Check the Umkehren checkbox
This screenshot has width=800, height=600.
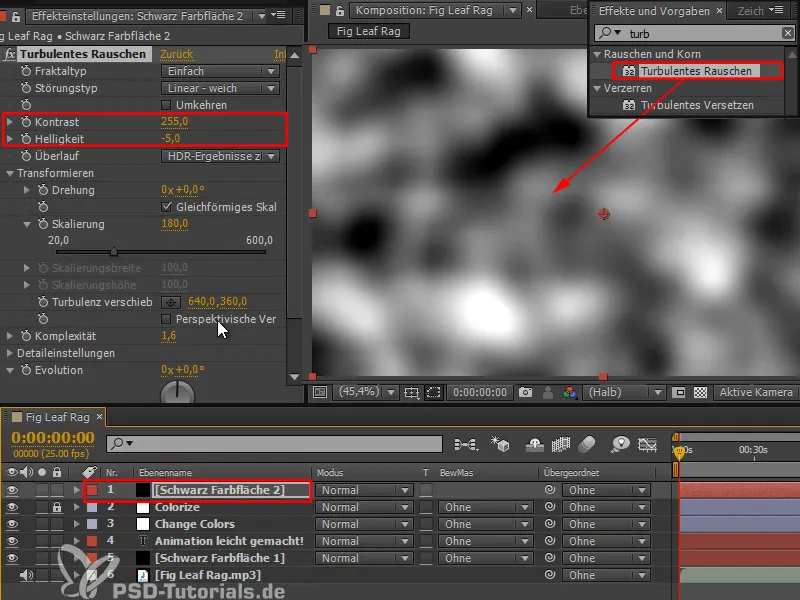click(166, 105)
